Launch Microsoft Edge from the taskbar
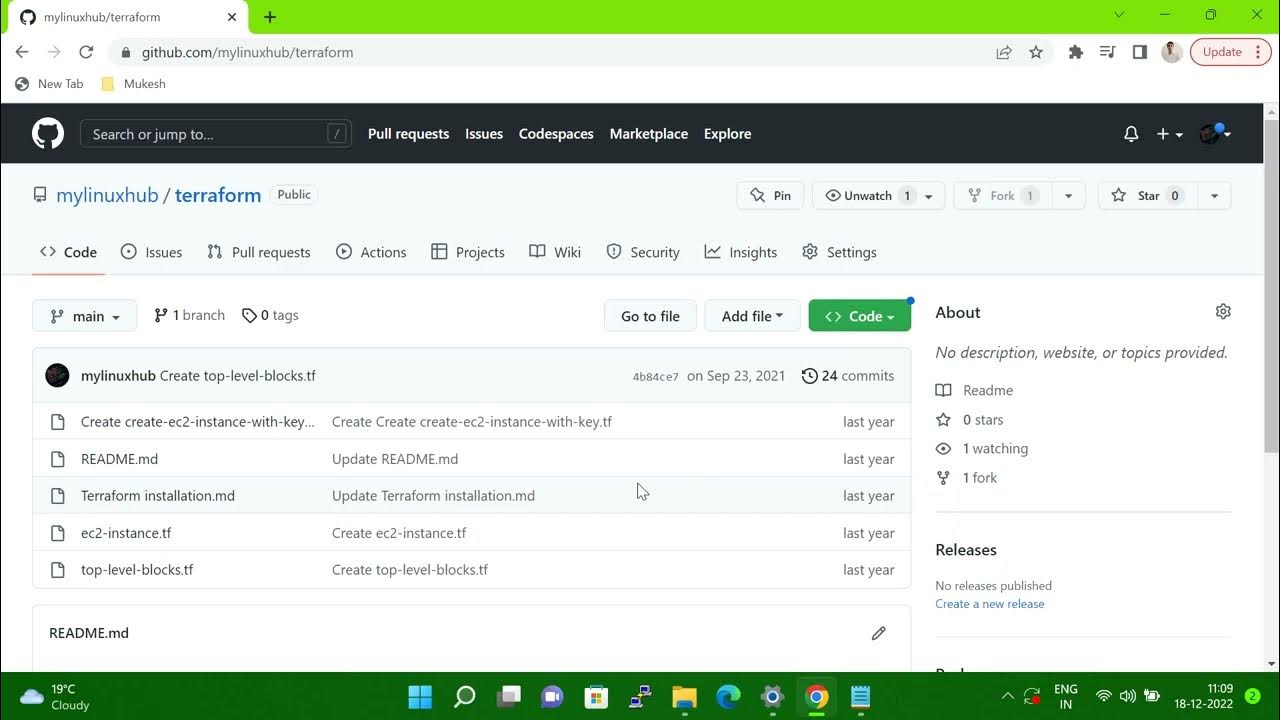The image size is (1280, 720). click(728, 696)
